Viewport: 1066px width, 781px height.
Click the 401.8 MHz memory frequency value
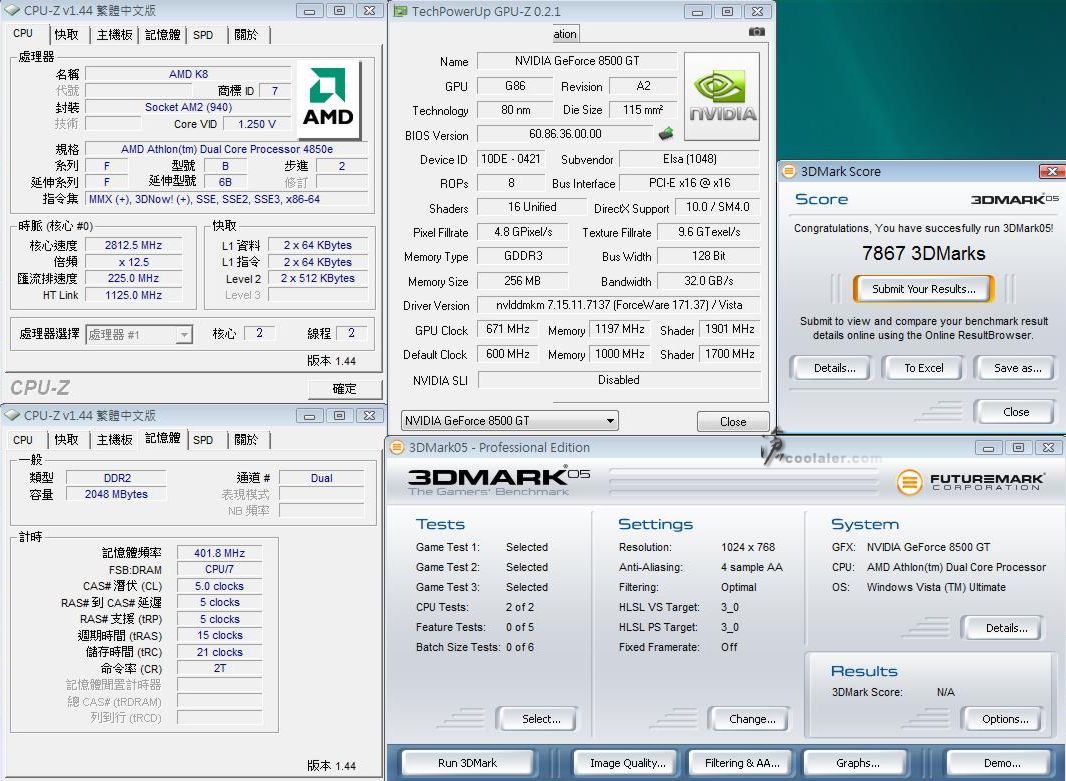coord(219,553)
